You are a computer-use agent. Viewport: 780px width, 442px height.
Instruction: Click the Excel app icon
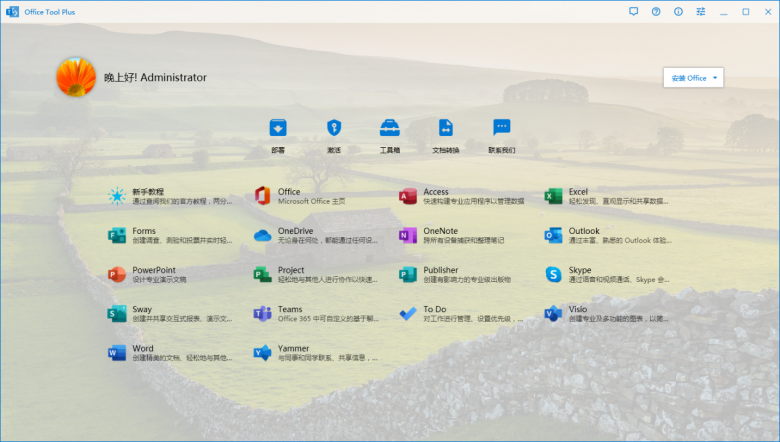coord(553,196)
